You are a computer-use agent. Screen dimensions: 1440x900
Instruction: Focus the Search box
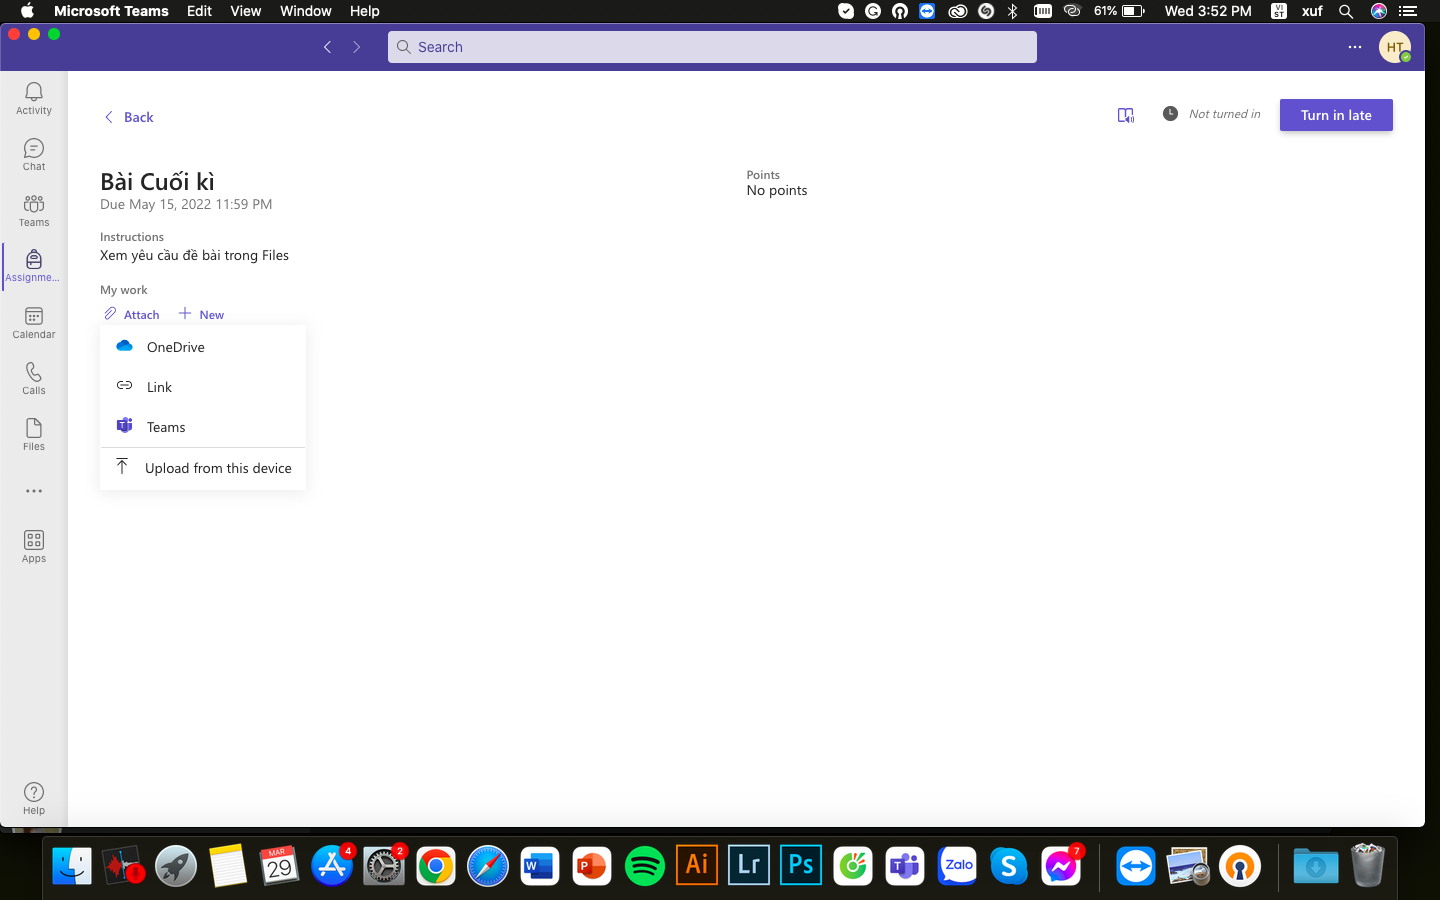712,47
